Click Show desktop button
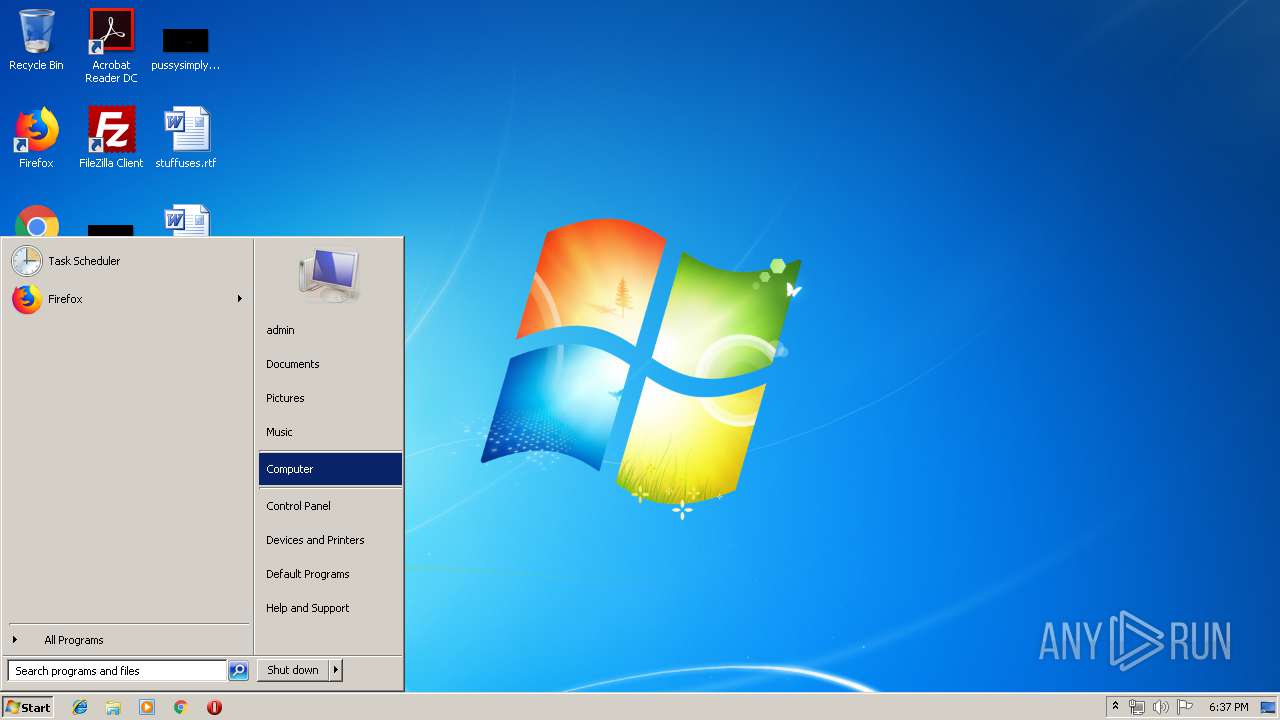The width and height of the screenshot is (1280, 720). point(1268,707)
